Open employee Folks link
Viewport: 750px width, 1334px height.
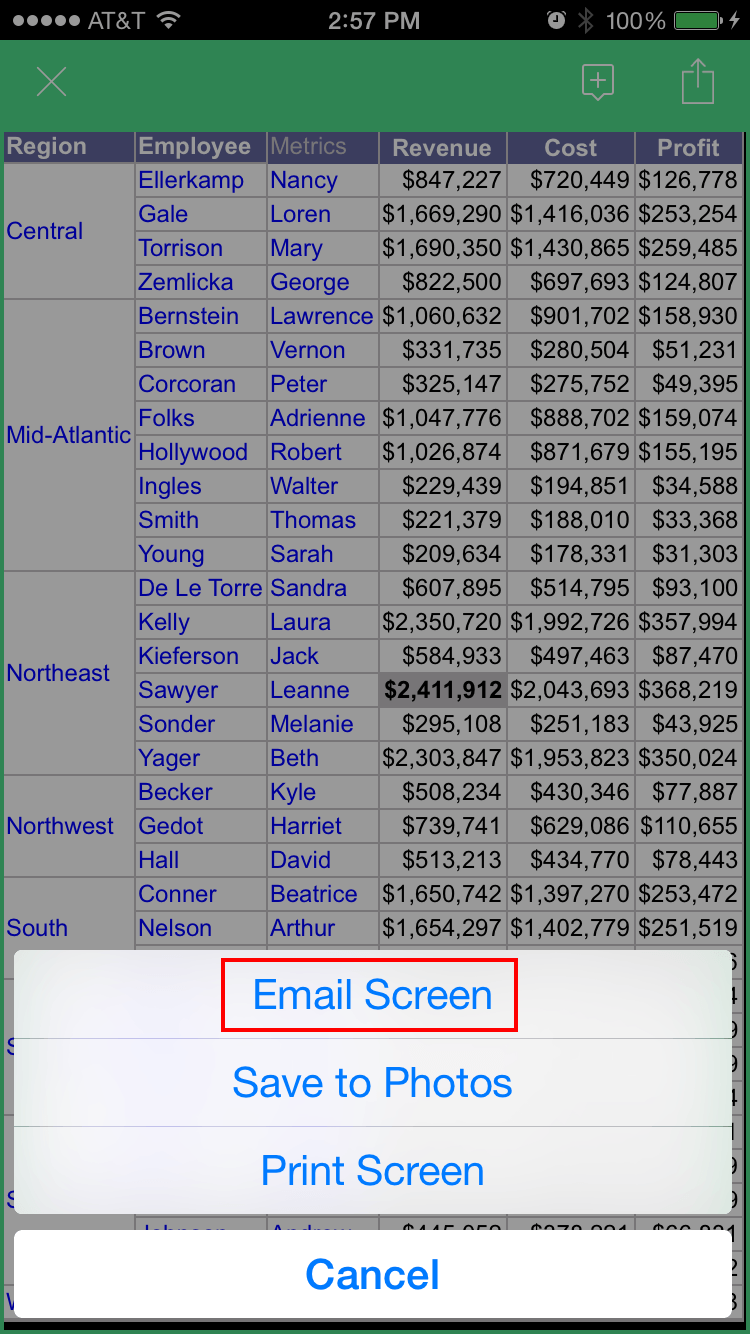click(x=166, y=418)
